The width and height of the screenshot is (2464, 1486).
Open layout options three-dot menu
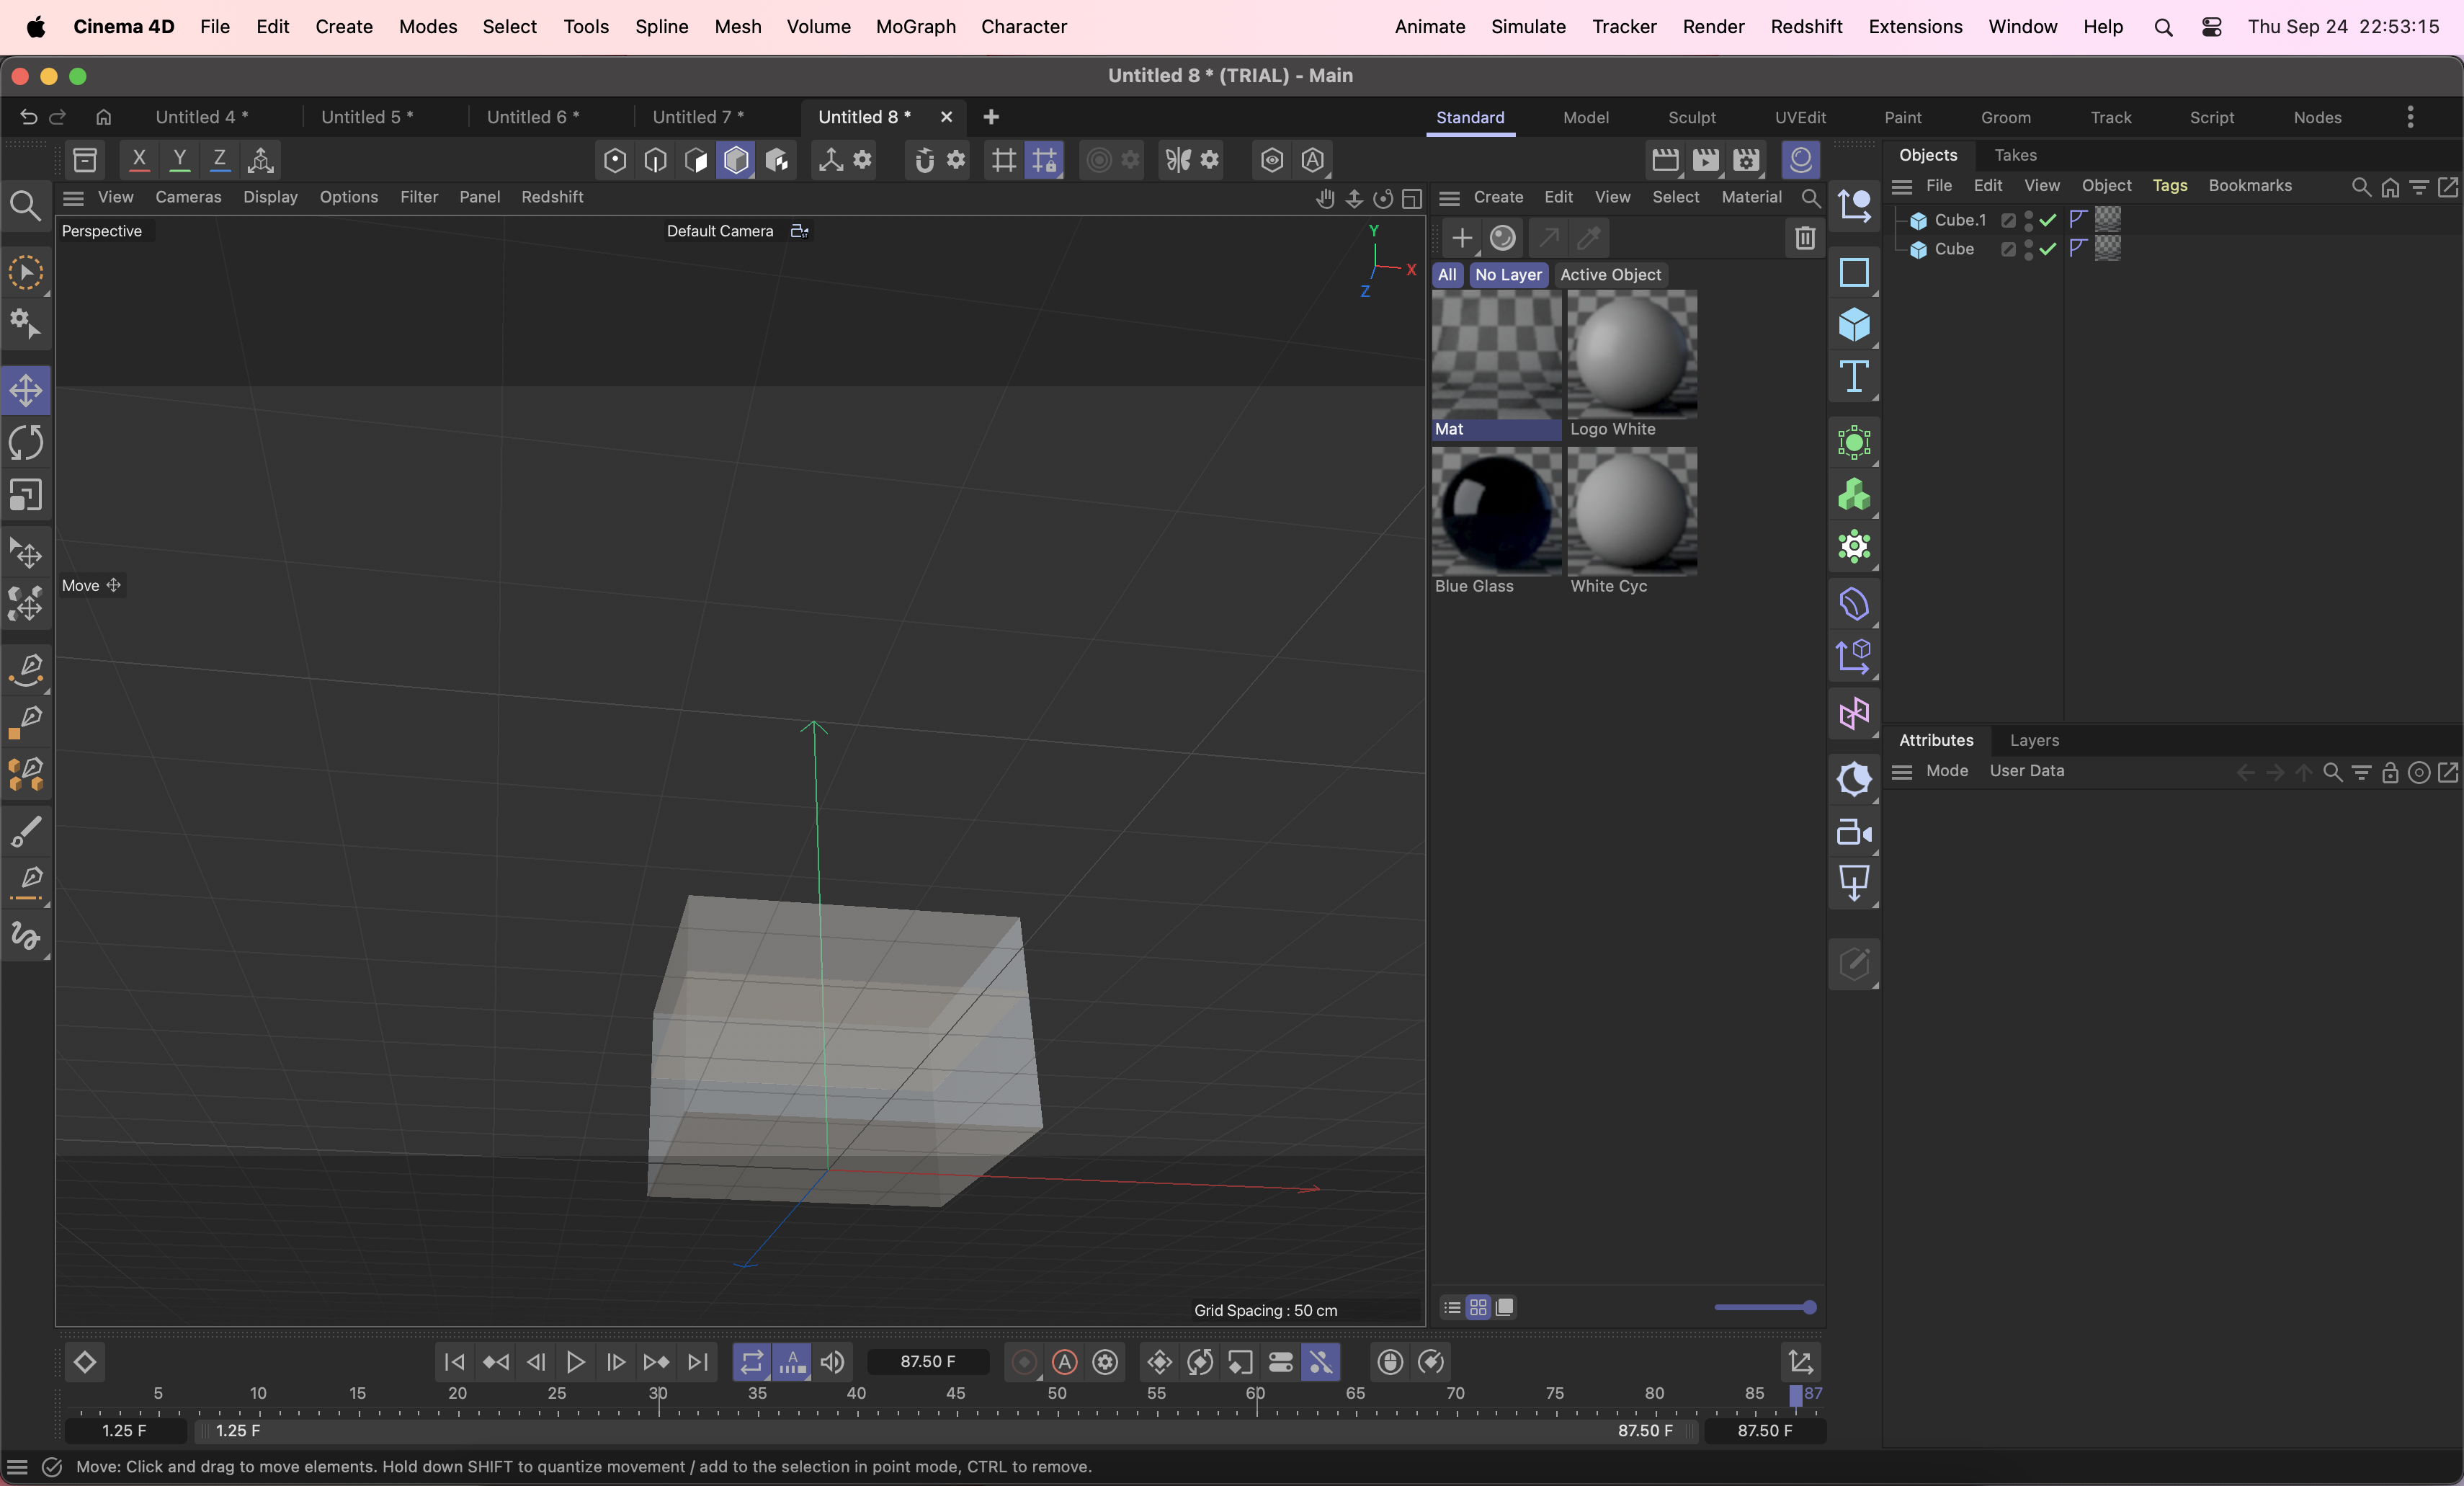click(2410, 117)
